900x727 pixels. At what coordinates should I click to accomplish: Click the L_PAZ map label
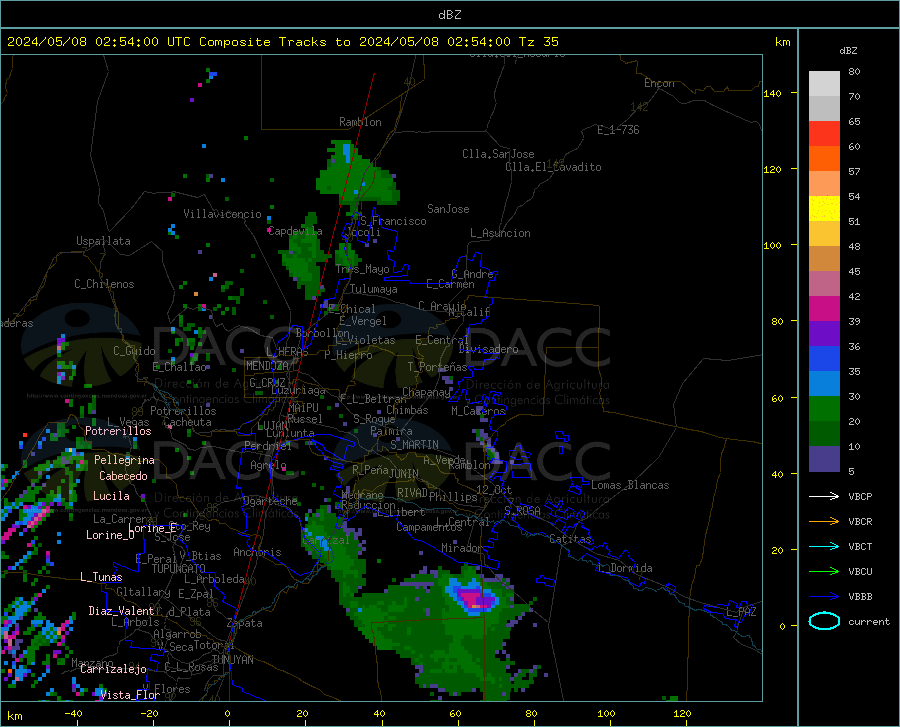741,612
